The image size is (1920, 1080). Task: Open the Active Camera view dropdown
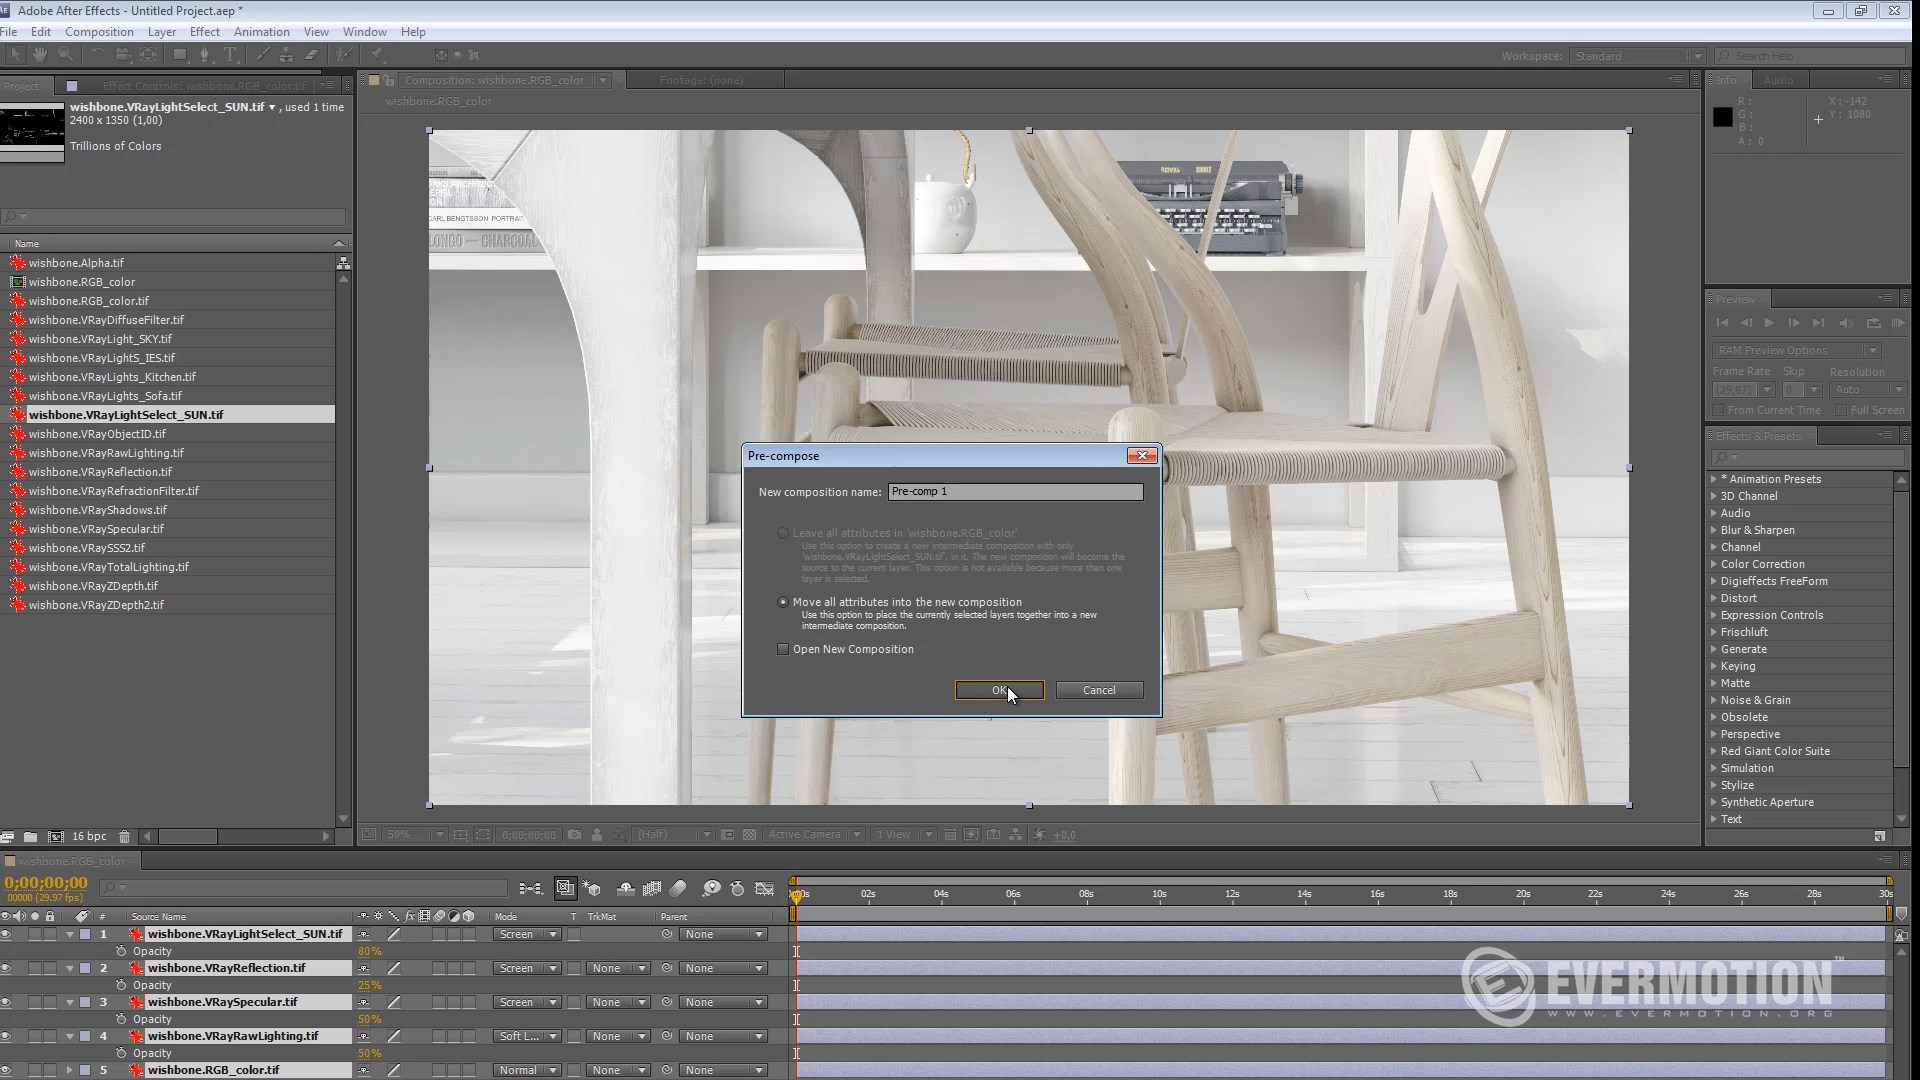pyautogui.click(x=814, y=834)
